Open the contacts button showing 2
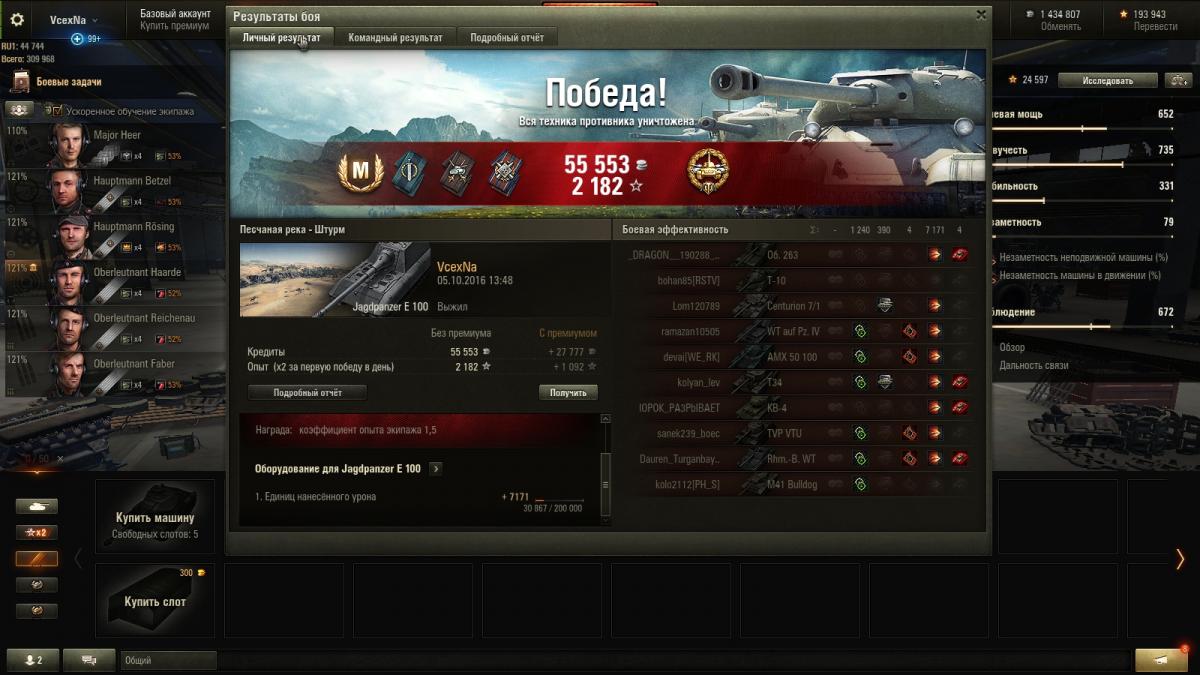1200x675 pixels. pyautogui.click(x=32, y=660)
